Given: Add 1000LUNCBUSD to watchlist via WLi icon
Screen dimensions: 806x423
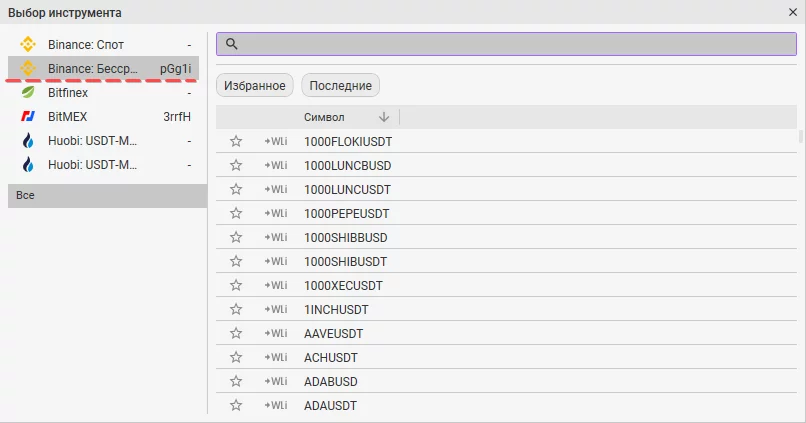Looking at the screenshot, I should (x=276, y=165).
